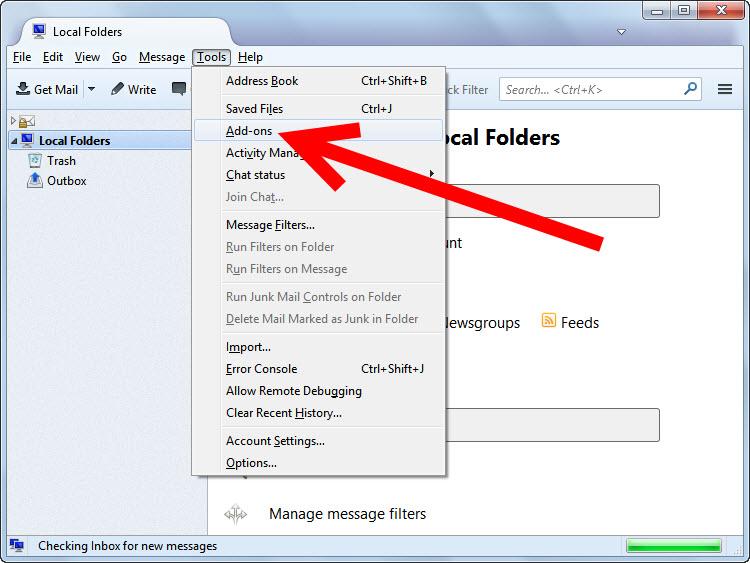The height and width of the screenshot is (563, 750).
Task: Select Clear Recent History entry
Action: point(319,413)
